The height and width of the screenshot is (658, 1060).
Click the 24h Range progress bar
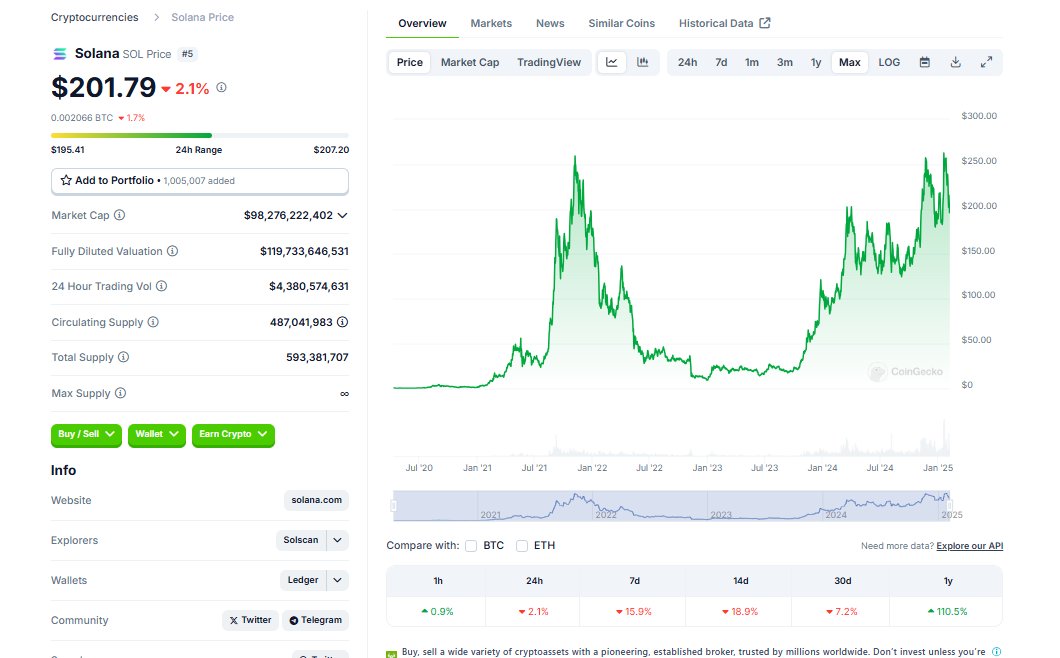pyautogui.click(x=200, y=135)
